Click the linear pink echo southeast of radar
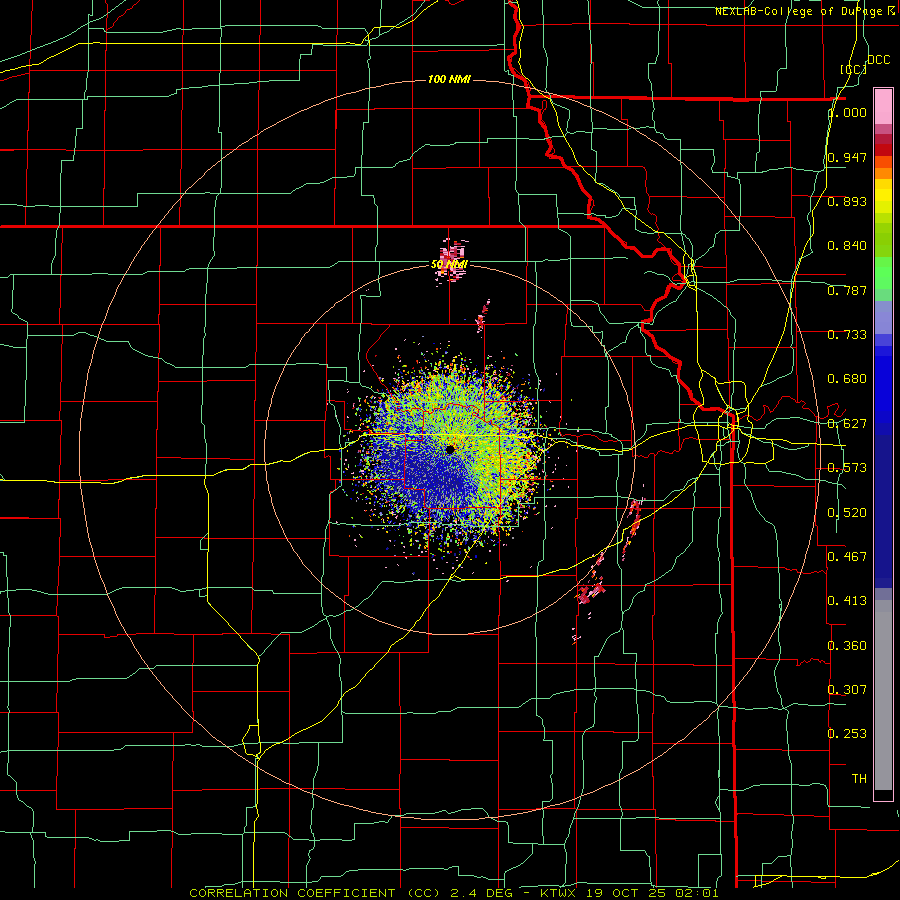 (631, 526)
